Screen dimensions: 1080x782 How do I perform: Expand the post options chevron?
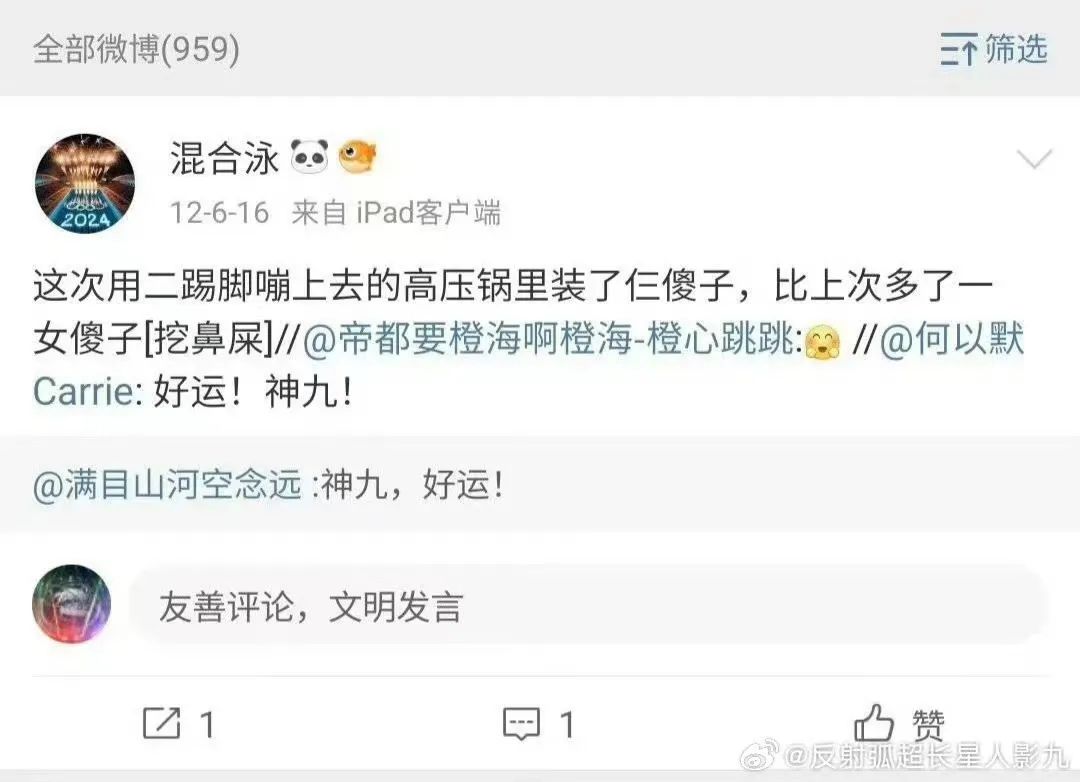click(1035, 159)
